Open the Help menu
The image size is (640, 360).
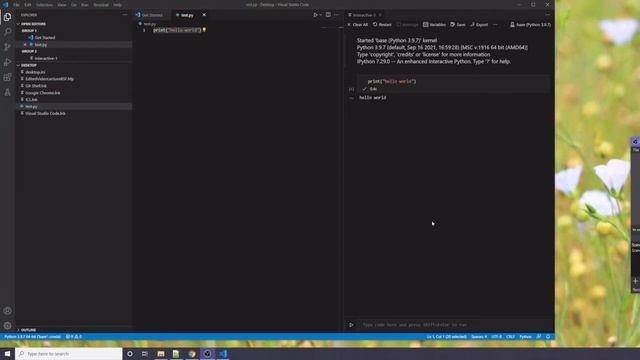(x=118, y=5)
